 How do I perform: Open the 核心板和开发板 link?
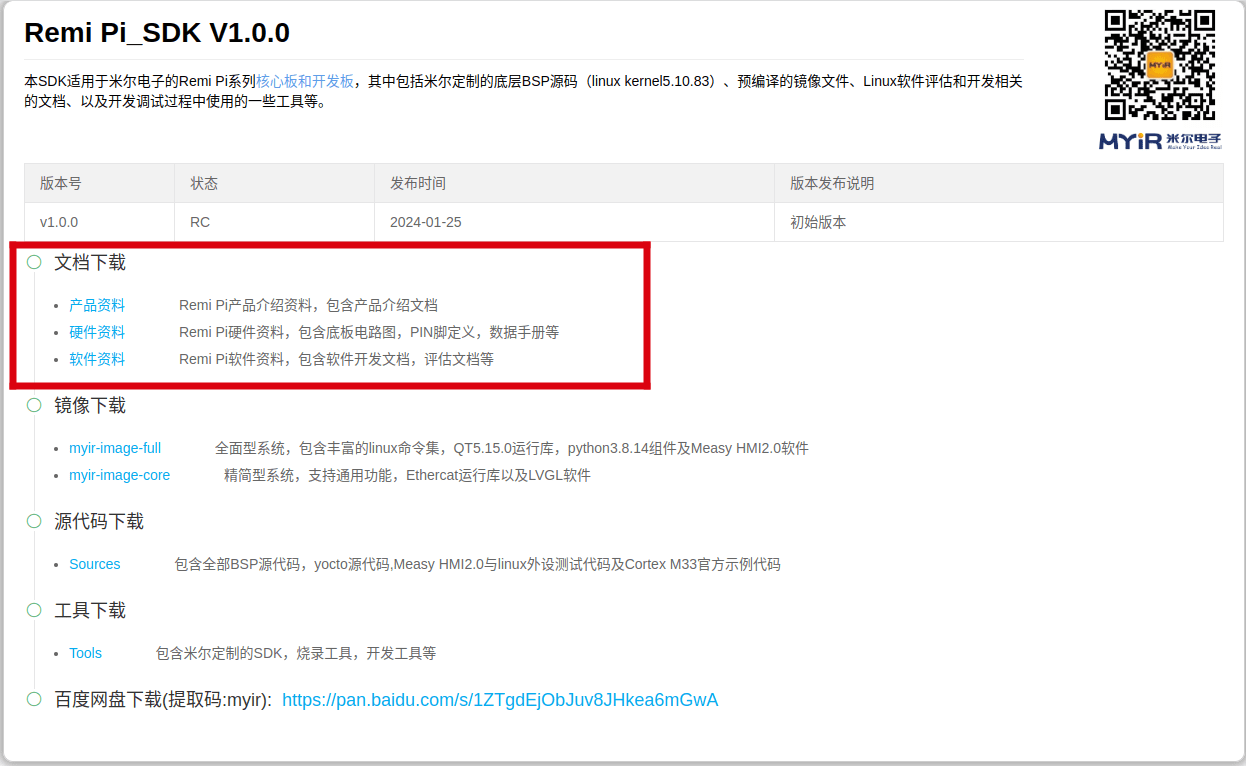click(305, 81)
